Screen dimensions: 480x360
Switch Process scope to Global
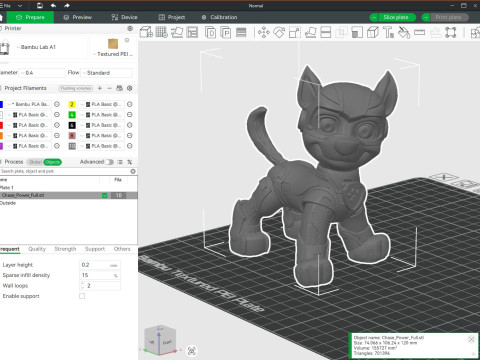click(x=35, y=162)
